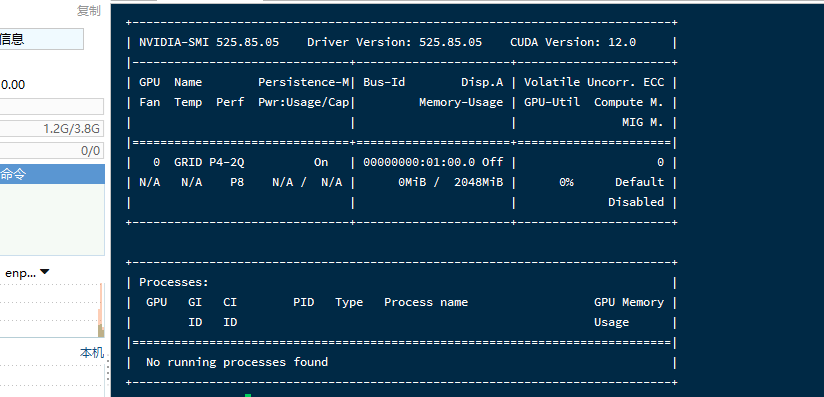Click the empty CPU usage bar

52,106
